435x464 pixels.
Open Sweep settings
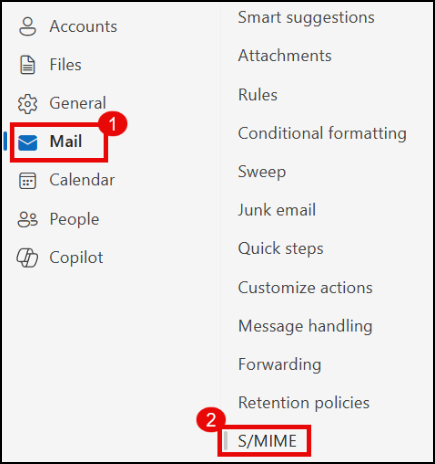tap(262, 172)
